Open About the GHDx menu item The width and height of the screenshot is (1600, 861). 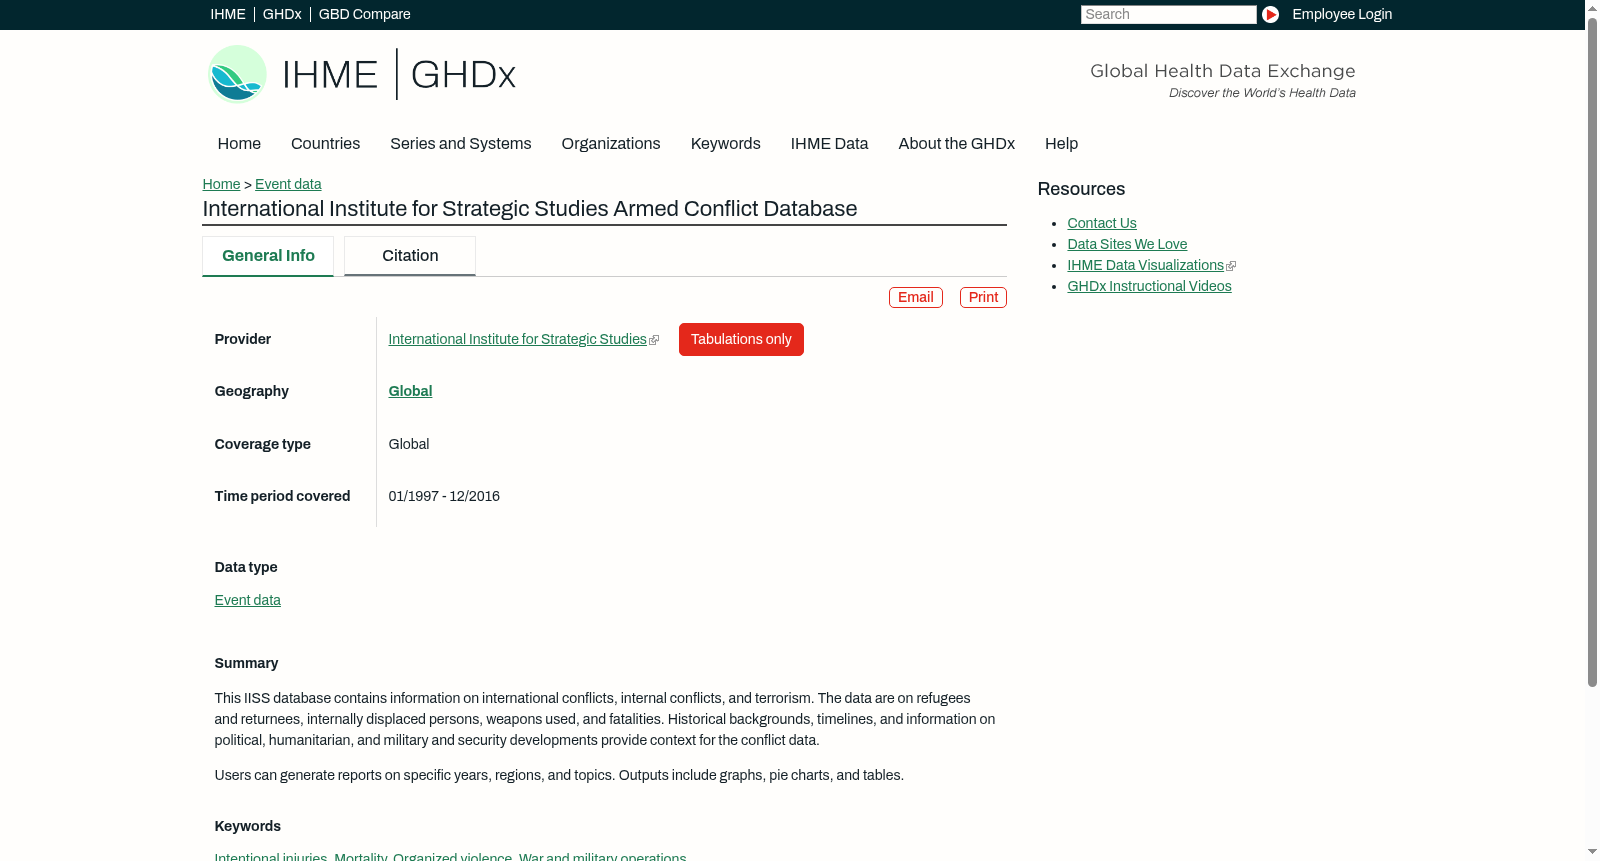(956, 144)
